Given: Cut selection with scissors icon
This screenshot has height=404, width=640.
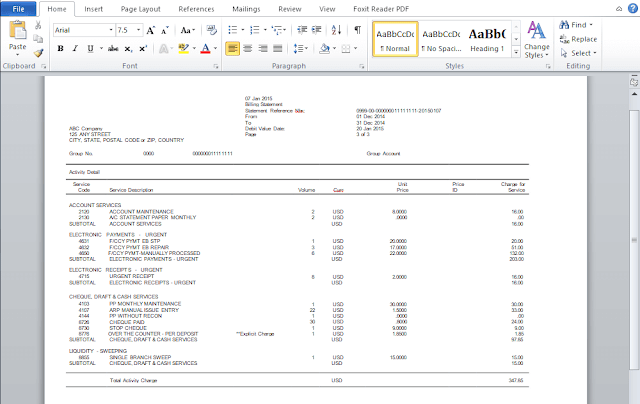Looking at the screenshot, I should 38,25.
